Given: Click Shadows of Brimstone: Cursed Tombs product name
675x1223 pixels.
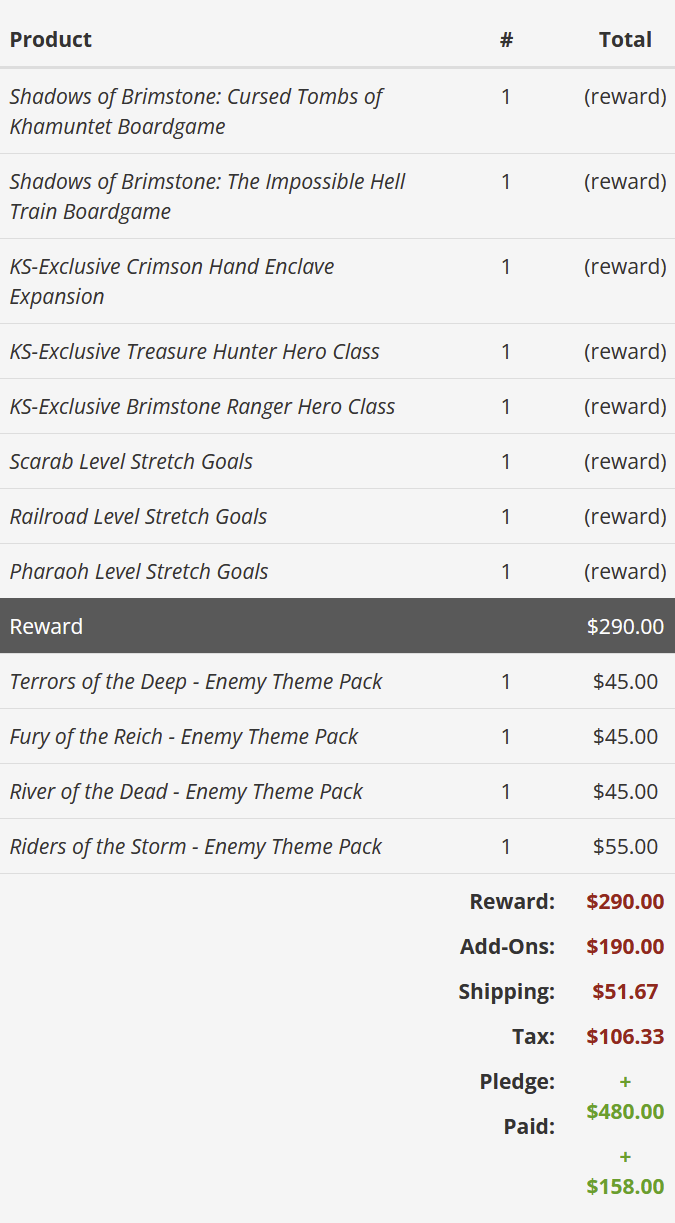Looking at the screenshot, I should 196,111.
